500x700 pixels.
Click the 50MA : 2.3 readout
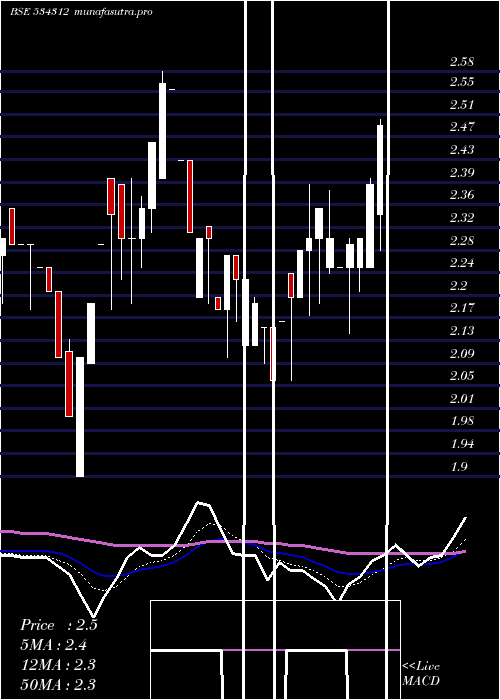(x=58, y=684)
